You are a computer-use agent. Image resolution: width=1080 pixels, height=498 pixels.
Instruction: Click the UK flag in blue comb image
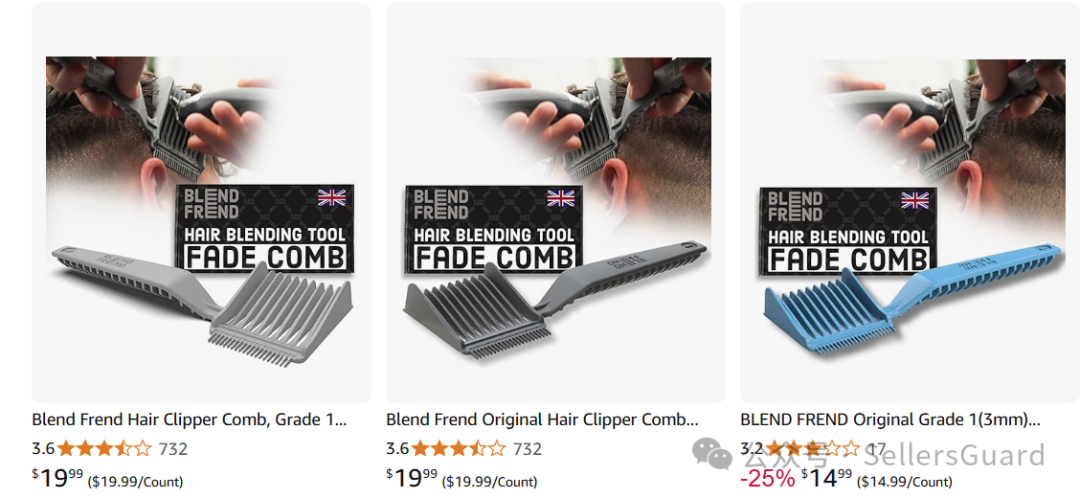coord(915,200)
